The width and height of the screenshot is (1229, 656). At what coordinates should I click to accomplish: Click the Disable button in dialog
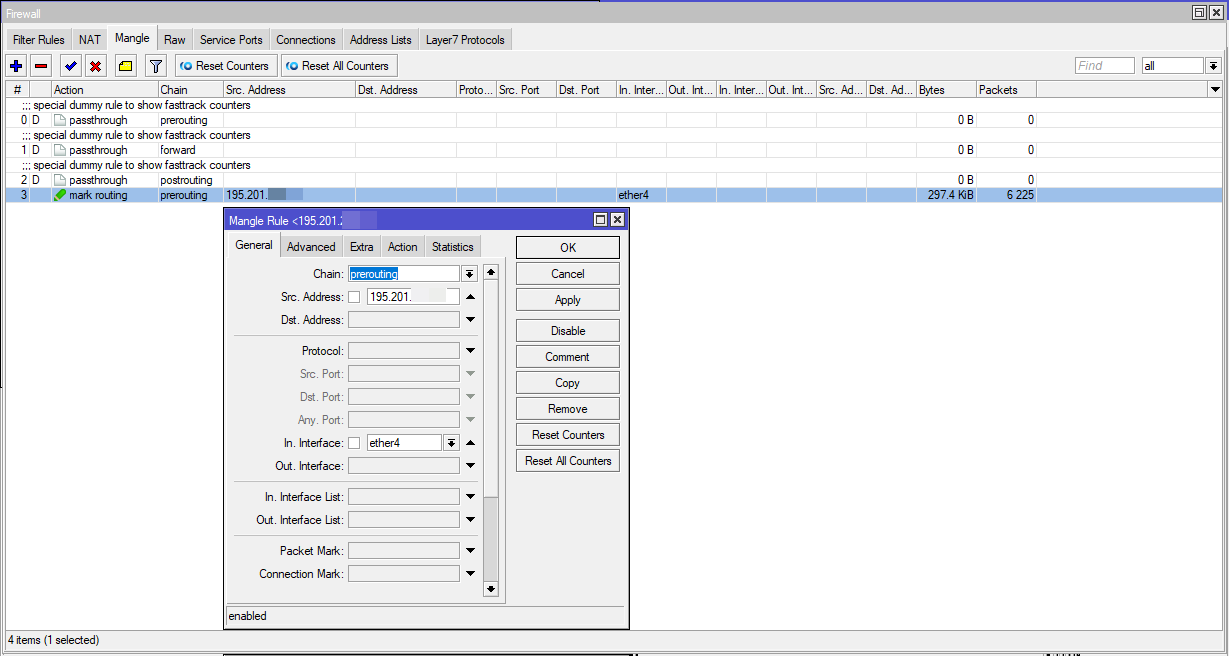click(568, 331)
